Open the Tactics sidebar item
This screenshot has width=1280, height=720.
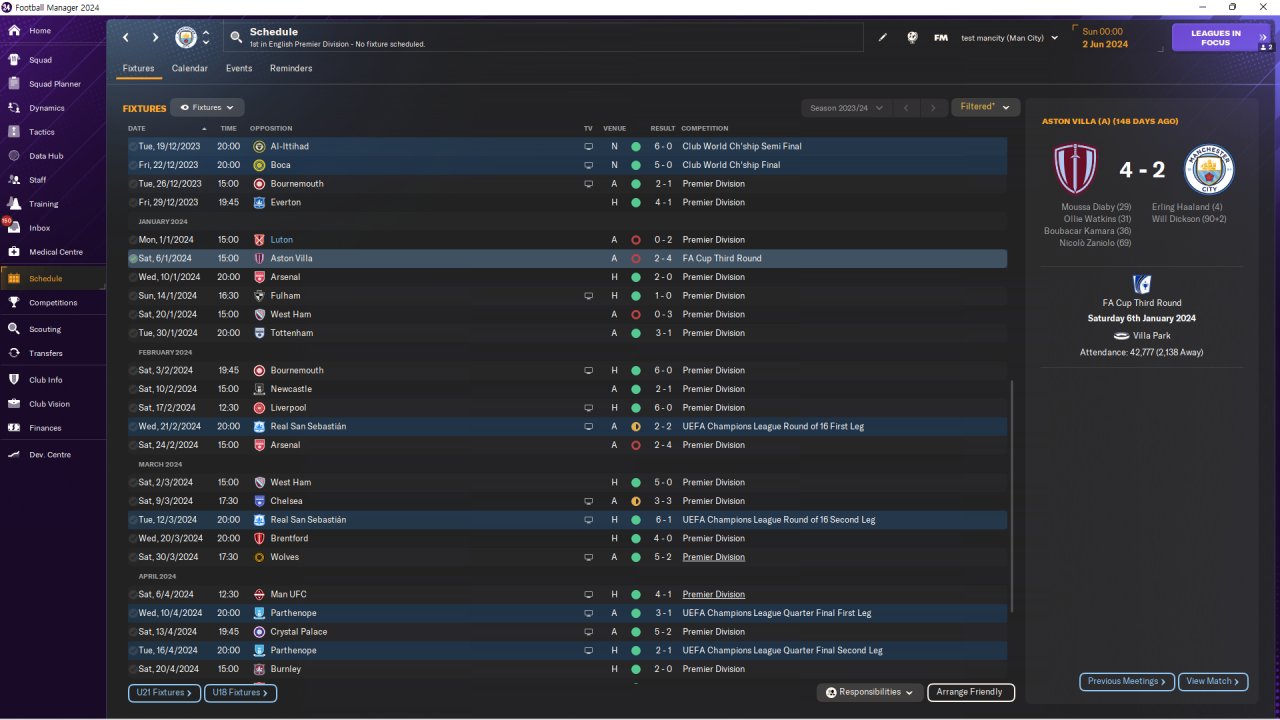coord(42,132)
